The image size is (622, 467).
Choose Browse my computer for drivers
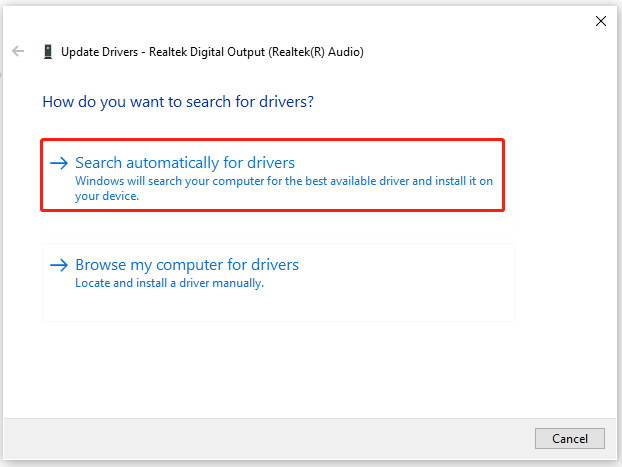[187, 265]
